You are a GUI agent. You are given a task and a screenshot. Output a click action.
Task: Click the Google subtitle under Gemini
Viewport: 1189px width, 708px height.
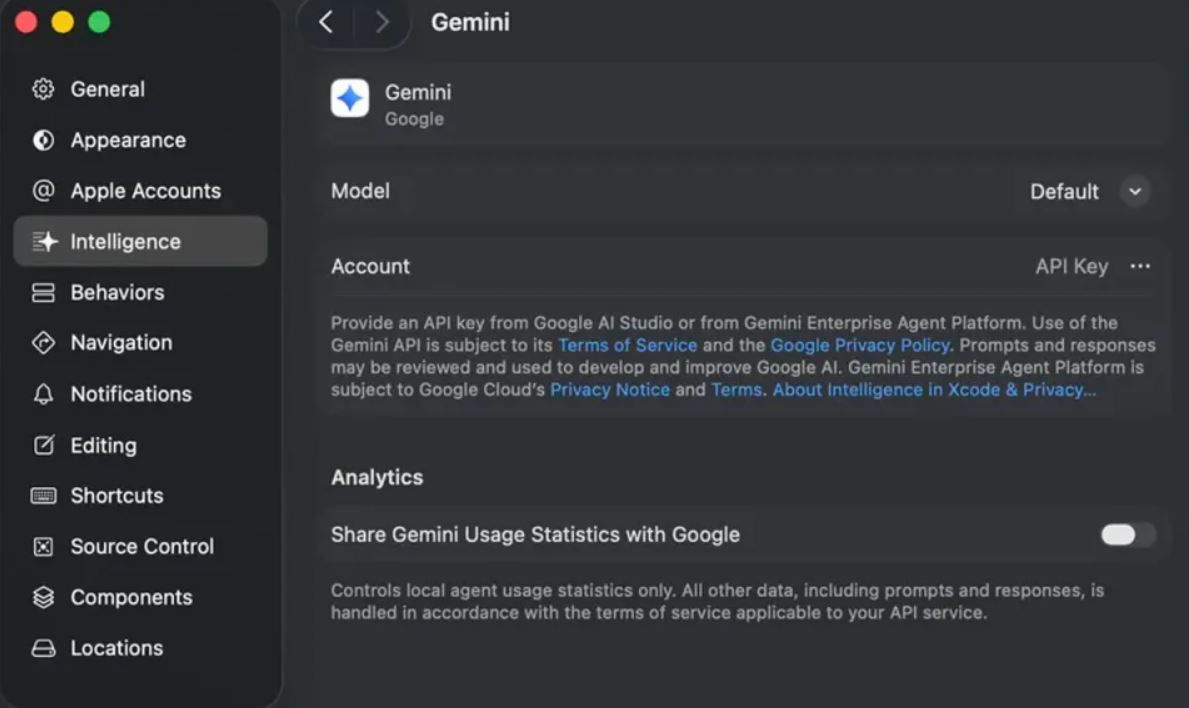(x=414, y=119)
